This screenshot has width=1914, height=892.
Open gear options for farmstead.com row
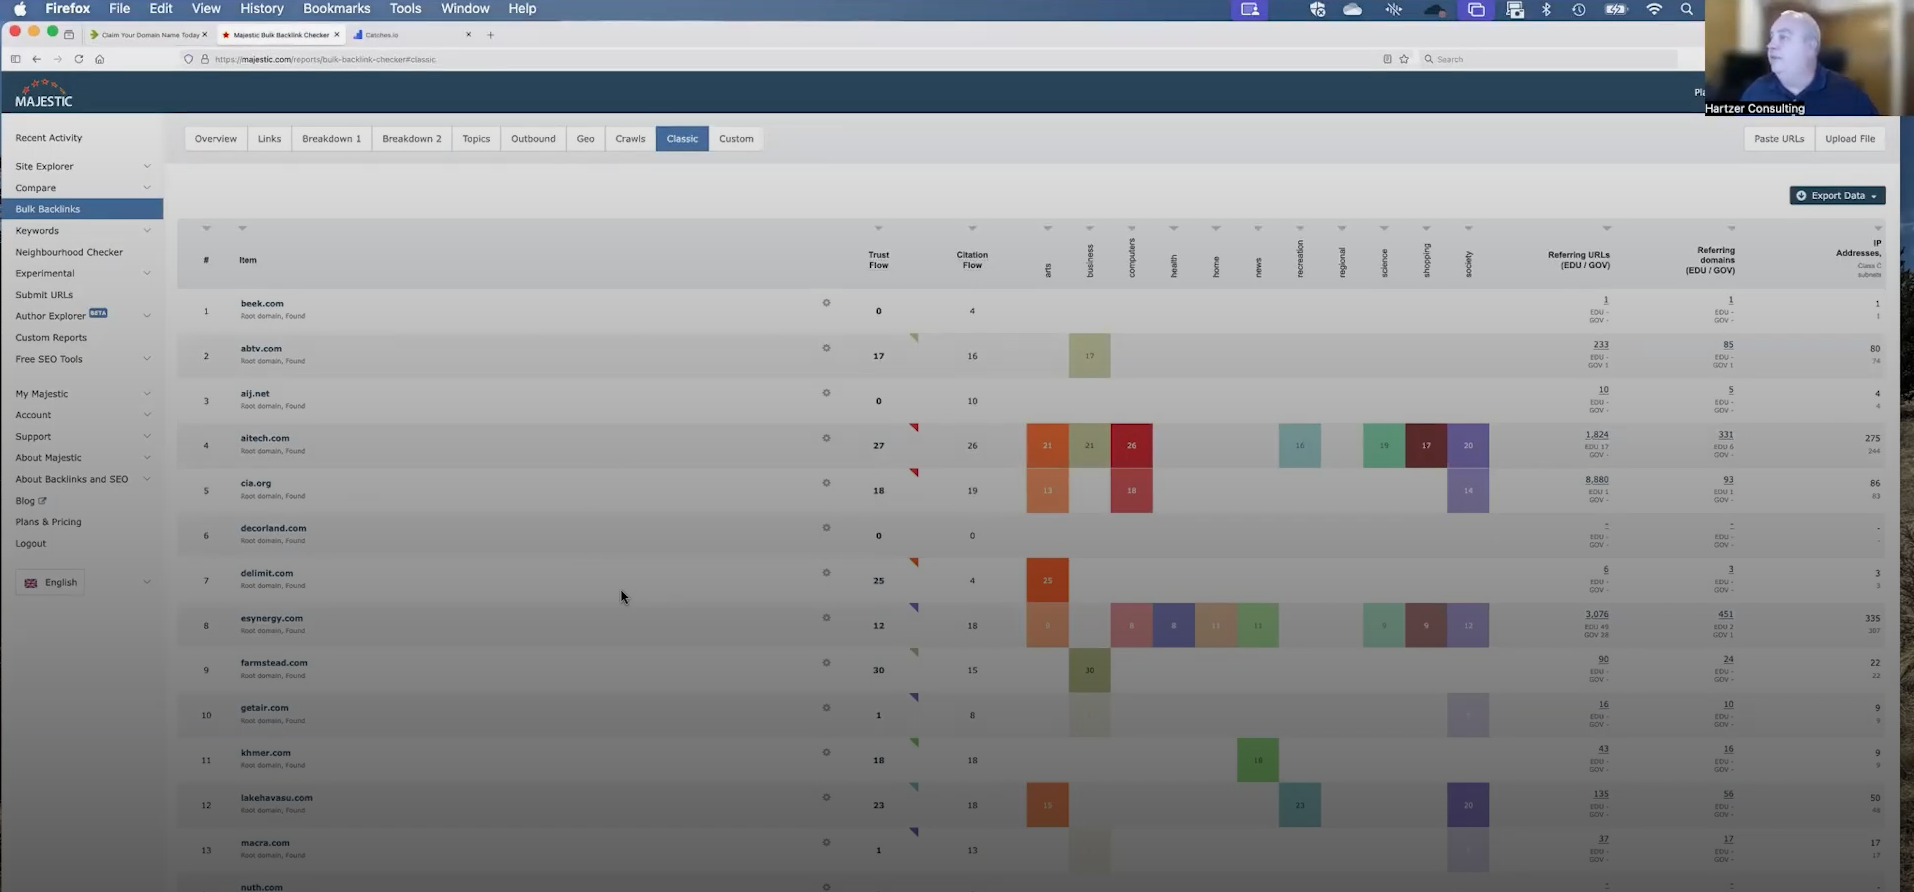point(826,663)
